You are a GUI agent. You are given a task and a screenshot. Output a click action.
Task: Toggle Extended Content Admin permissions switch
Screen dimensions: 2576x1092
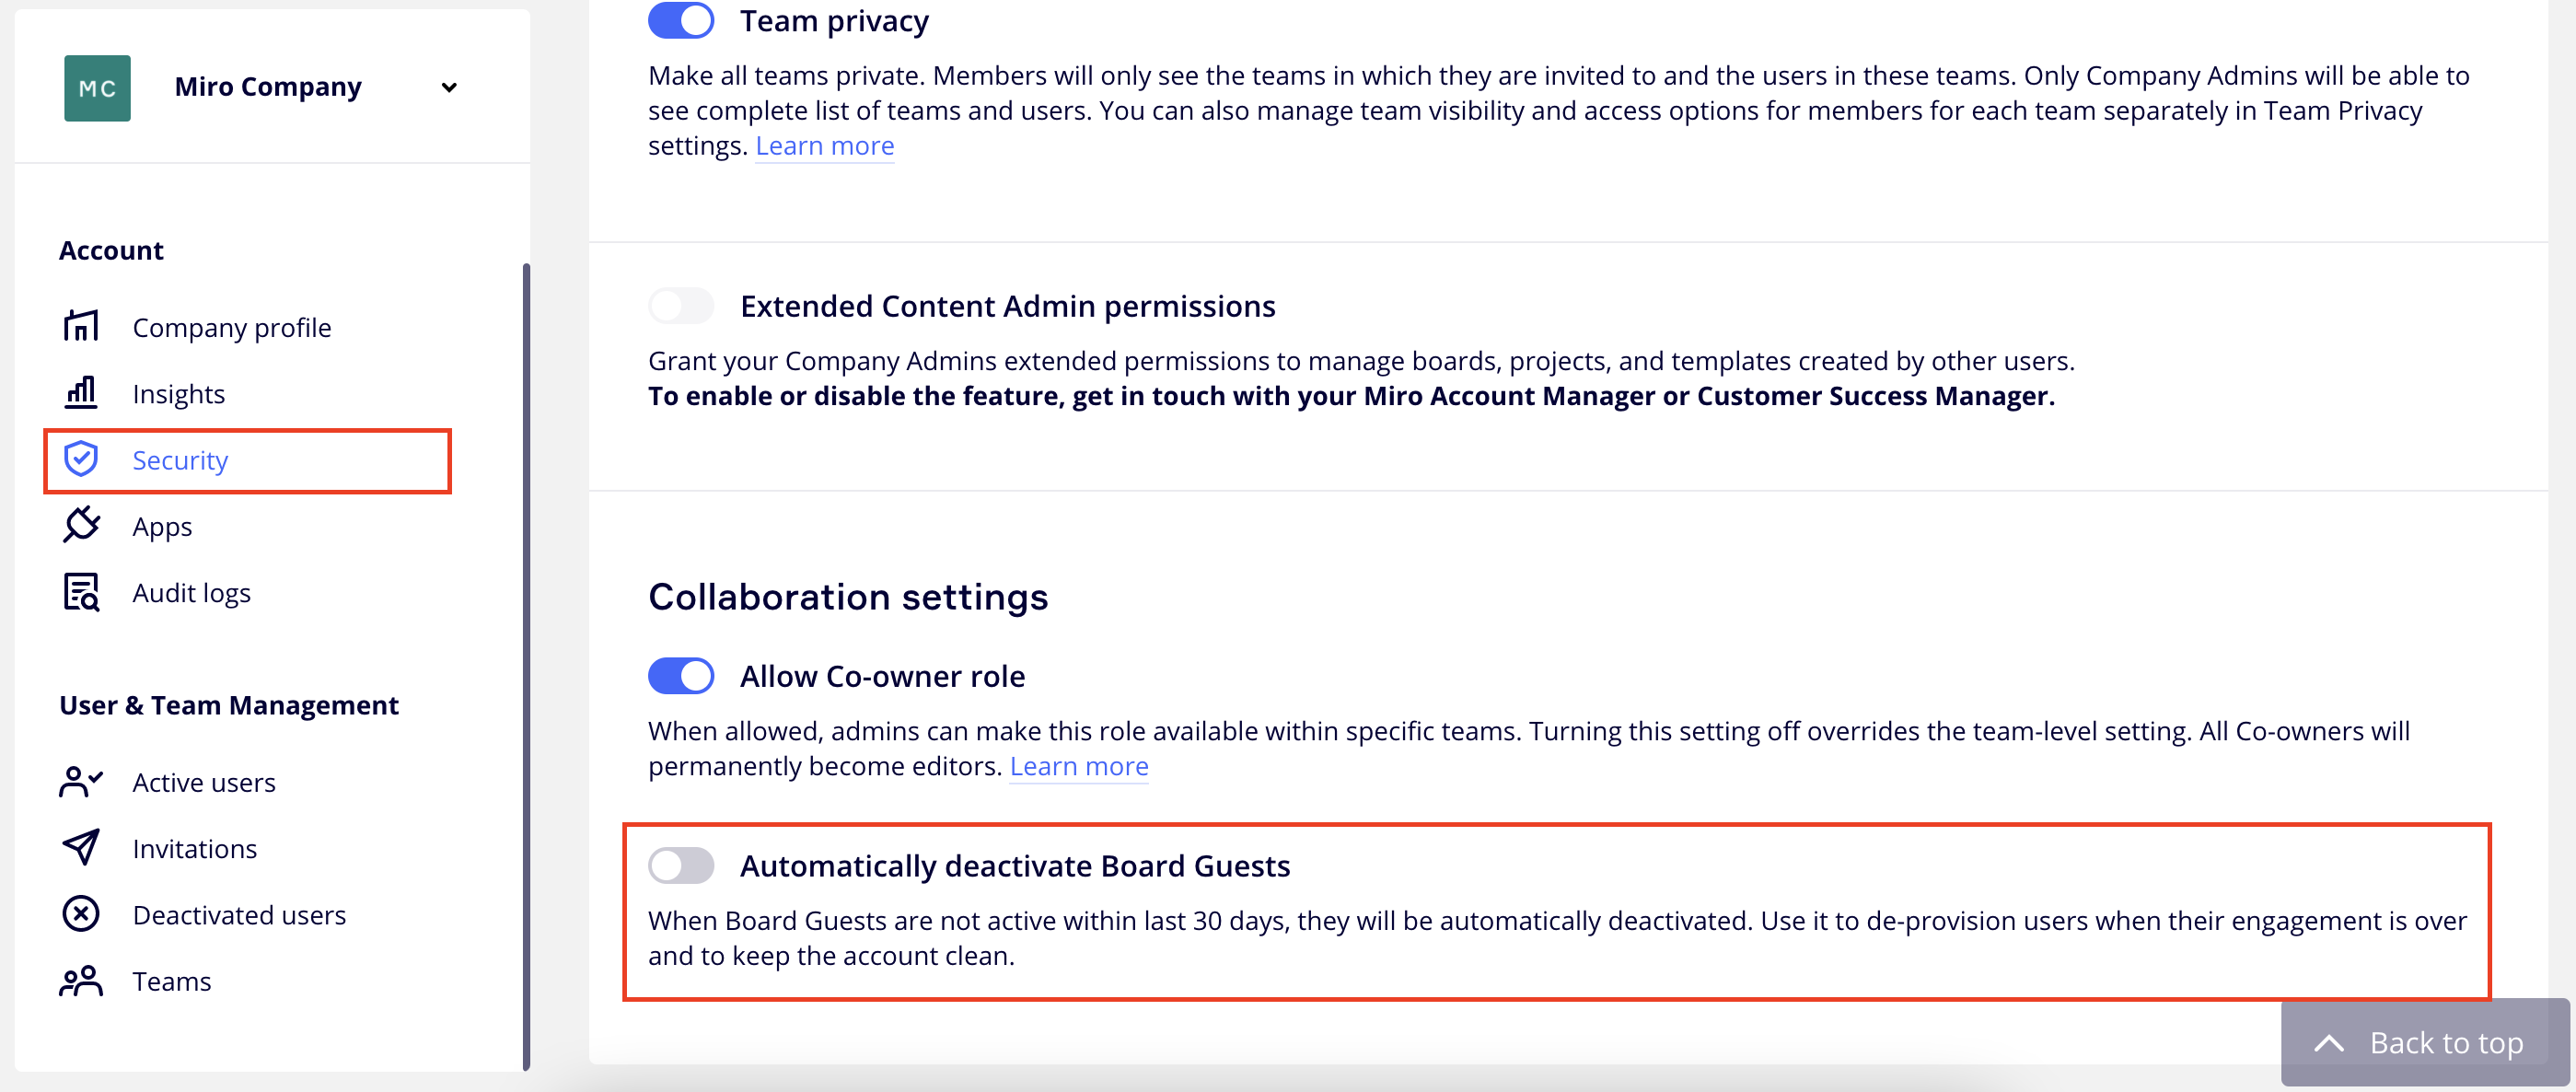coord(681,306)
